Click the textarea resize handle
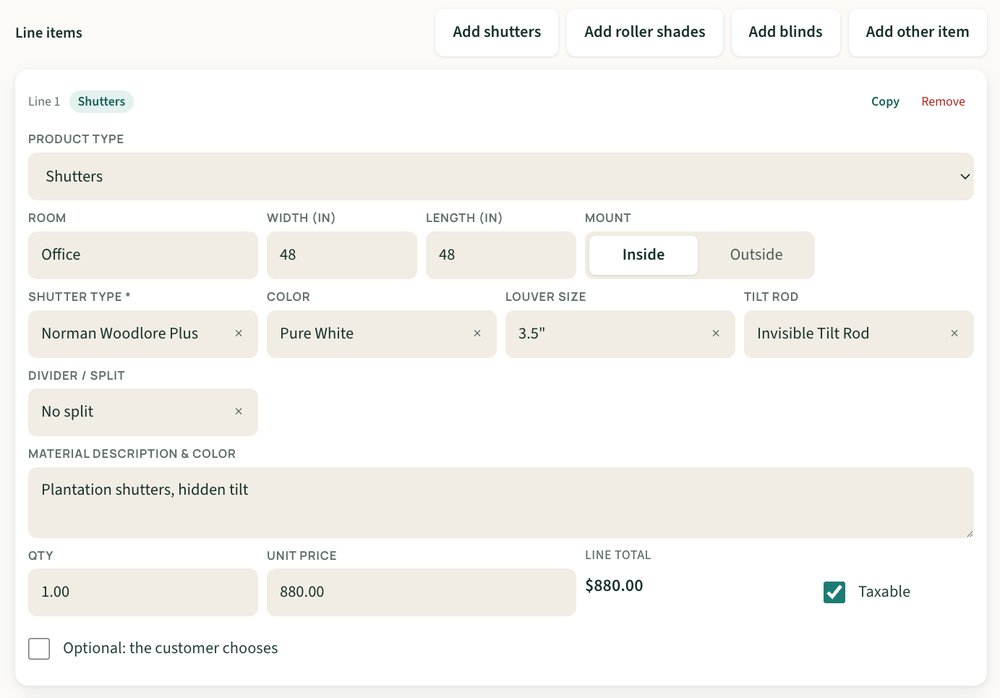This screenshot has height=698, width=1000. (x=969, y=533)
